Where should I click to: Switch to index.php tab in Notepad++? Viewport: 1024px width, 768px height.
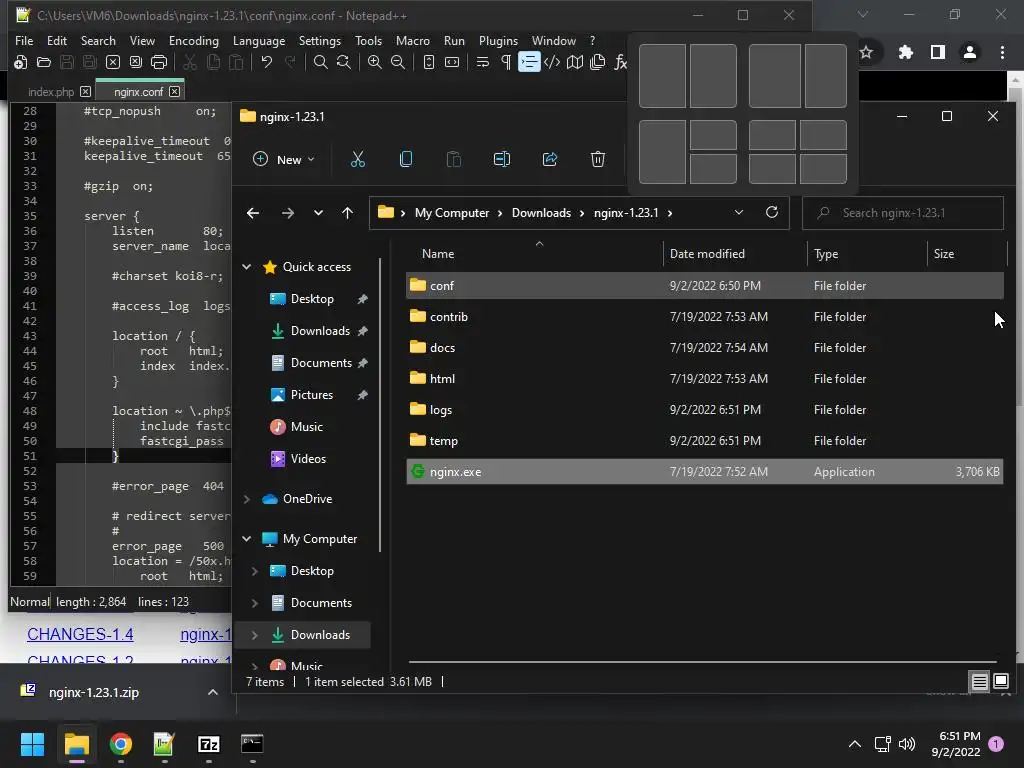tap(51, 91)
